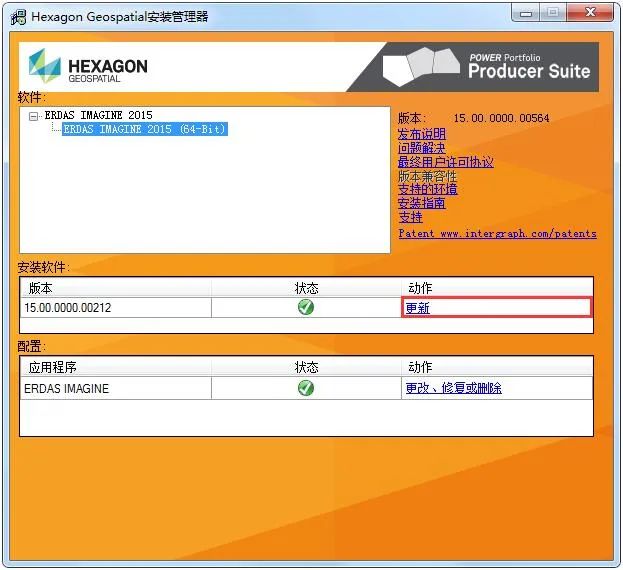This screenshot has height=570, width=623.
Task: Close the installation manager window
Action: 591,12
